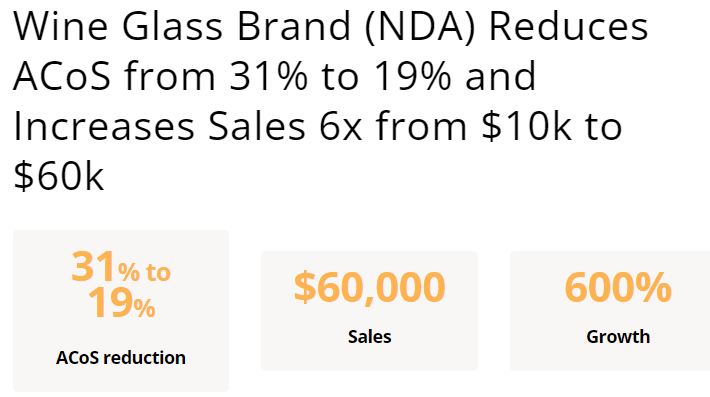Viewport: 710px width, 397px height.
Task: Click the ACoS reduction label
Action: 121,358
